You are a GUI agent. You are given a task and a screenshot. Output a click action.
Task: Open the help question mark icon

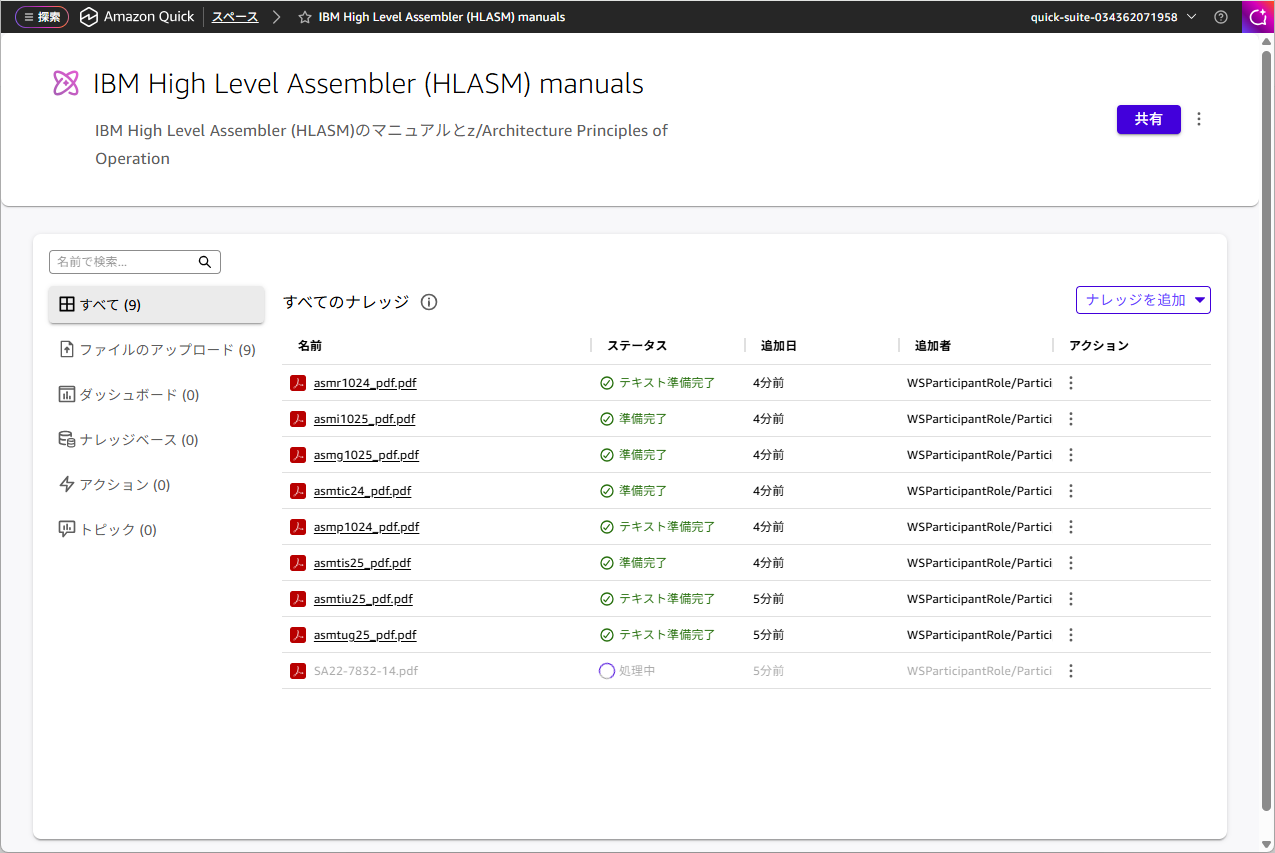[x=1221, y=17]
